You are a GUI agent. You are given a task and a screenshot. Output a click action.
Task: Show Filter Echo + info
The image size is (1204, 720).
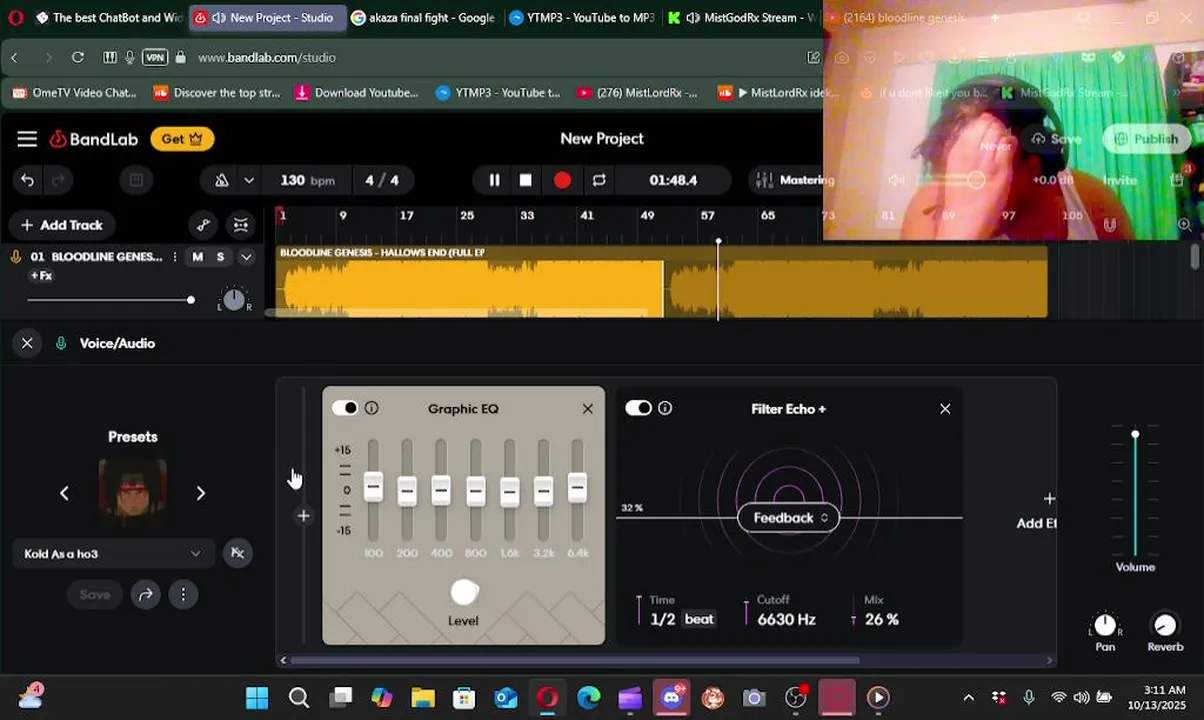665,408
